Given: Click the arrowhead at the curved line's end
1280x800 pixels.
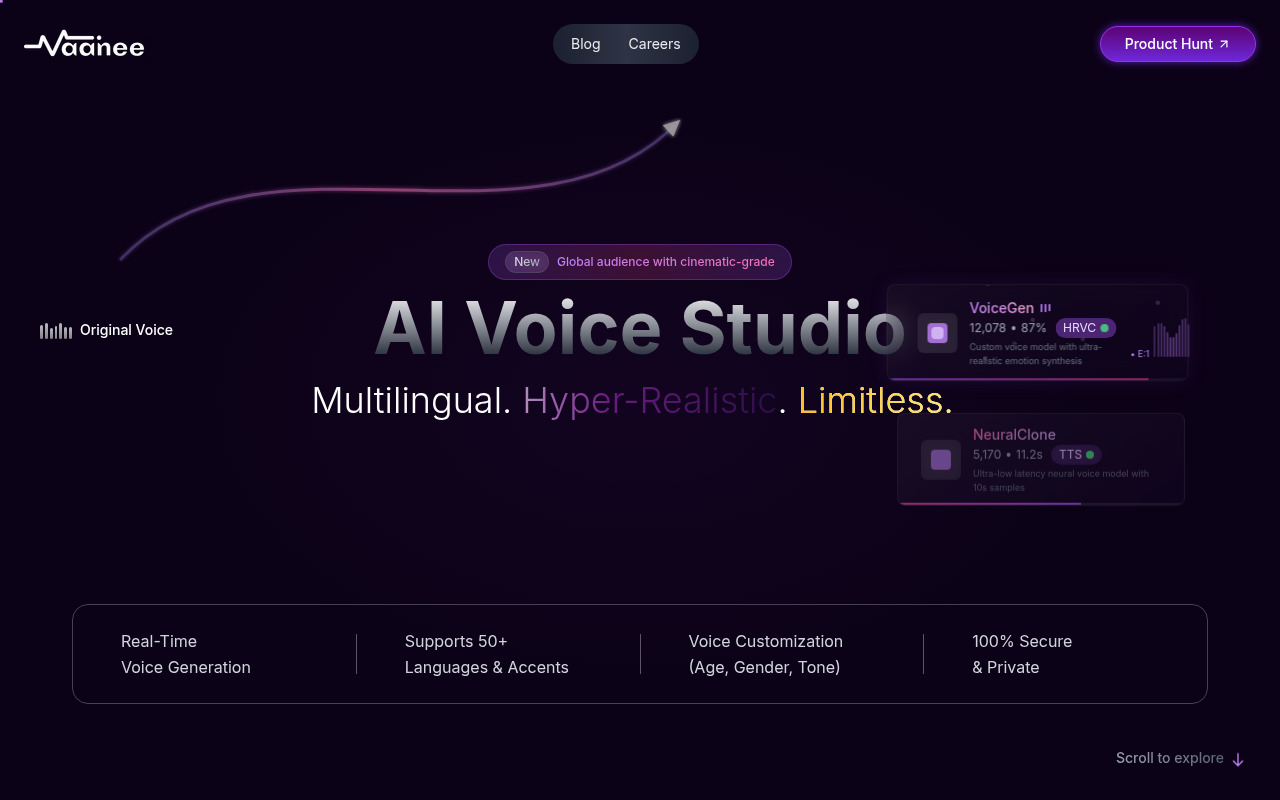Looking at the screenshot, I should 672,127.
